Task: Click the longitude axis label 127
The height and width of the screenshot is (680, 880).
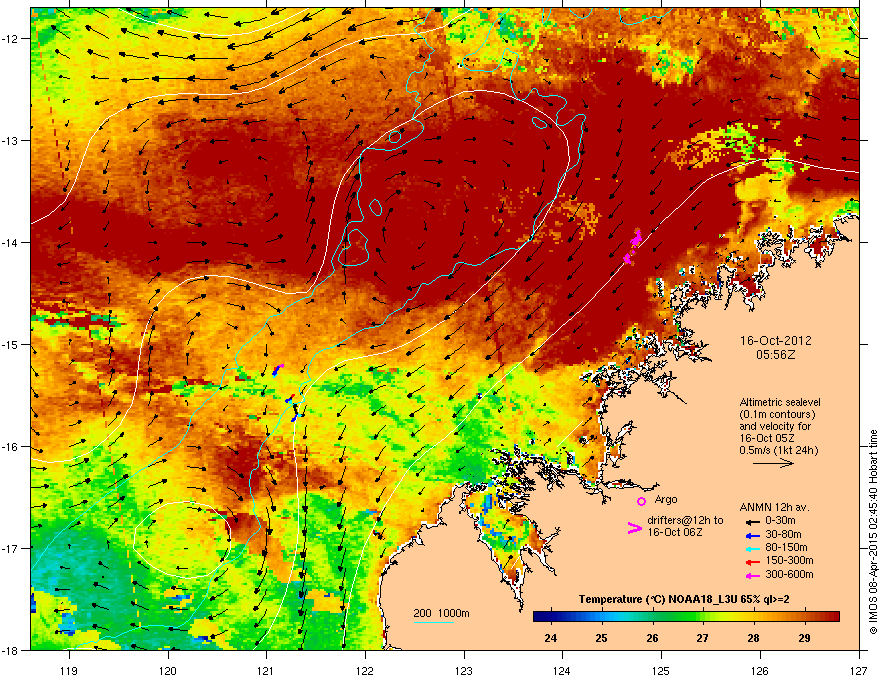Action: click(x=859, y=671)
